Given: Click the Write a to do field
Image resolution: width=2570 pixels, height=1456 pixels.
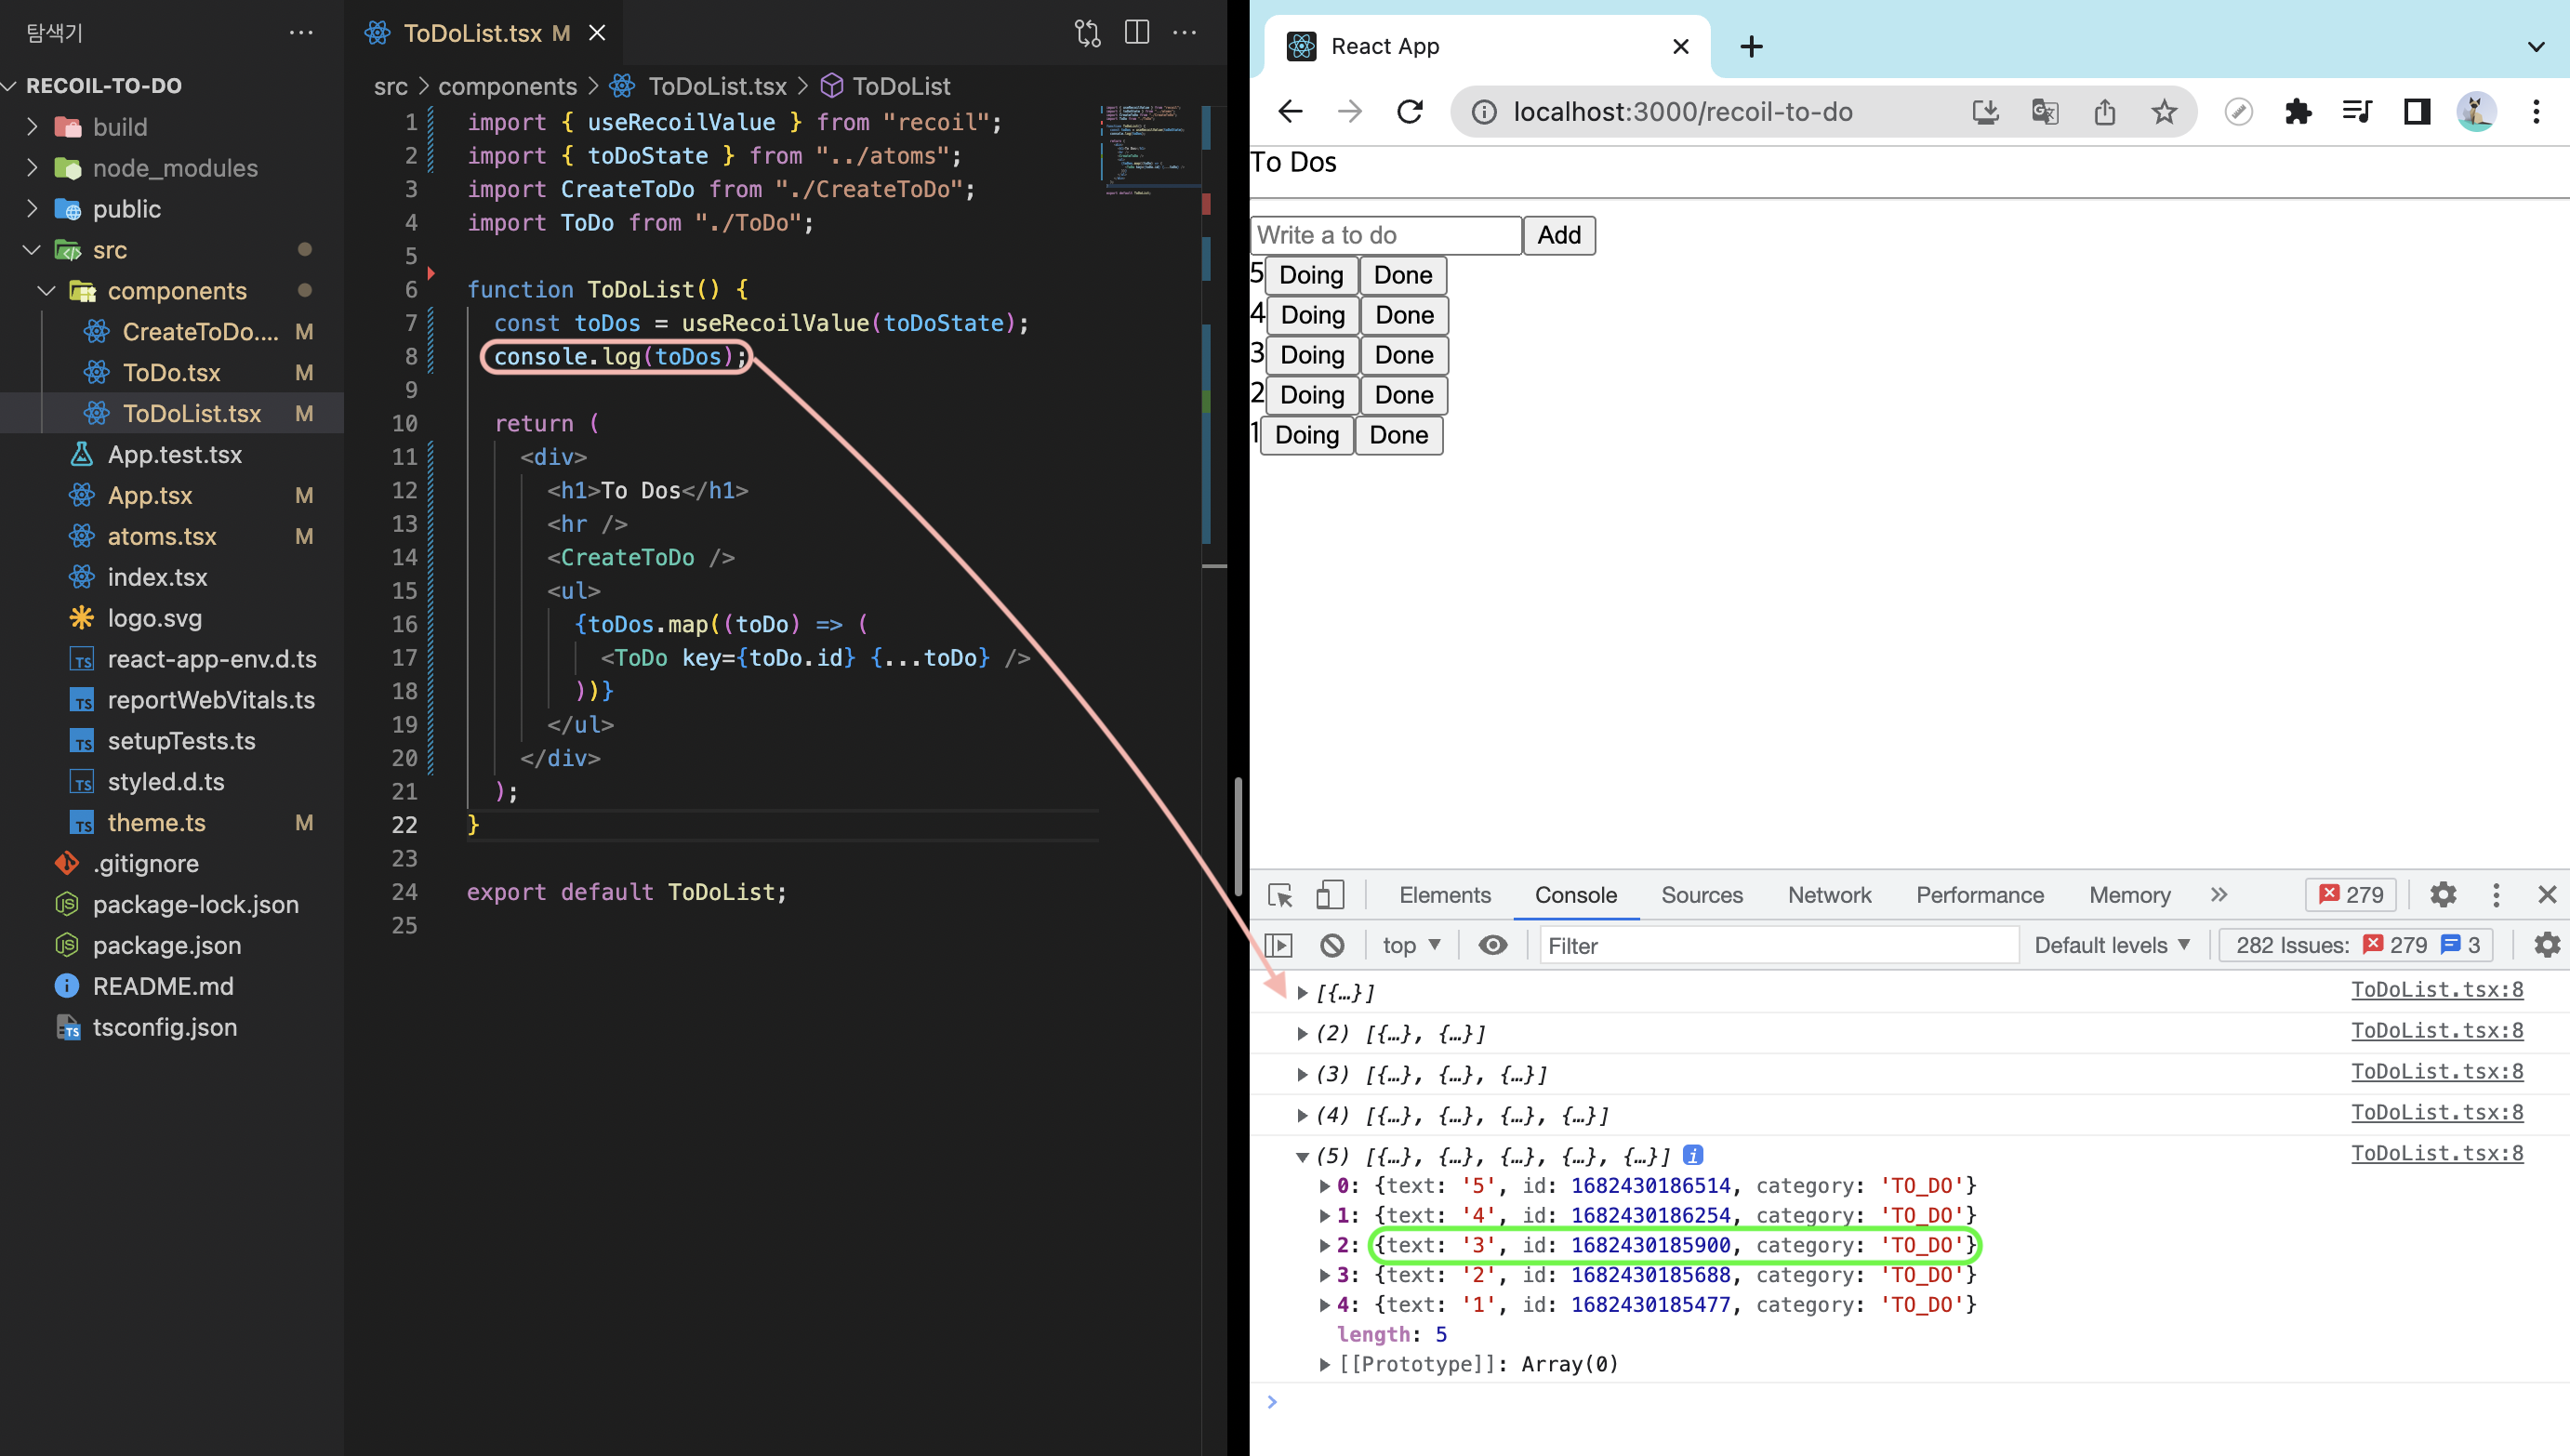Looking at the screenshot, I should coord(1385,235).
